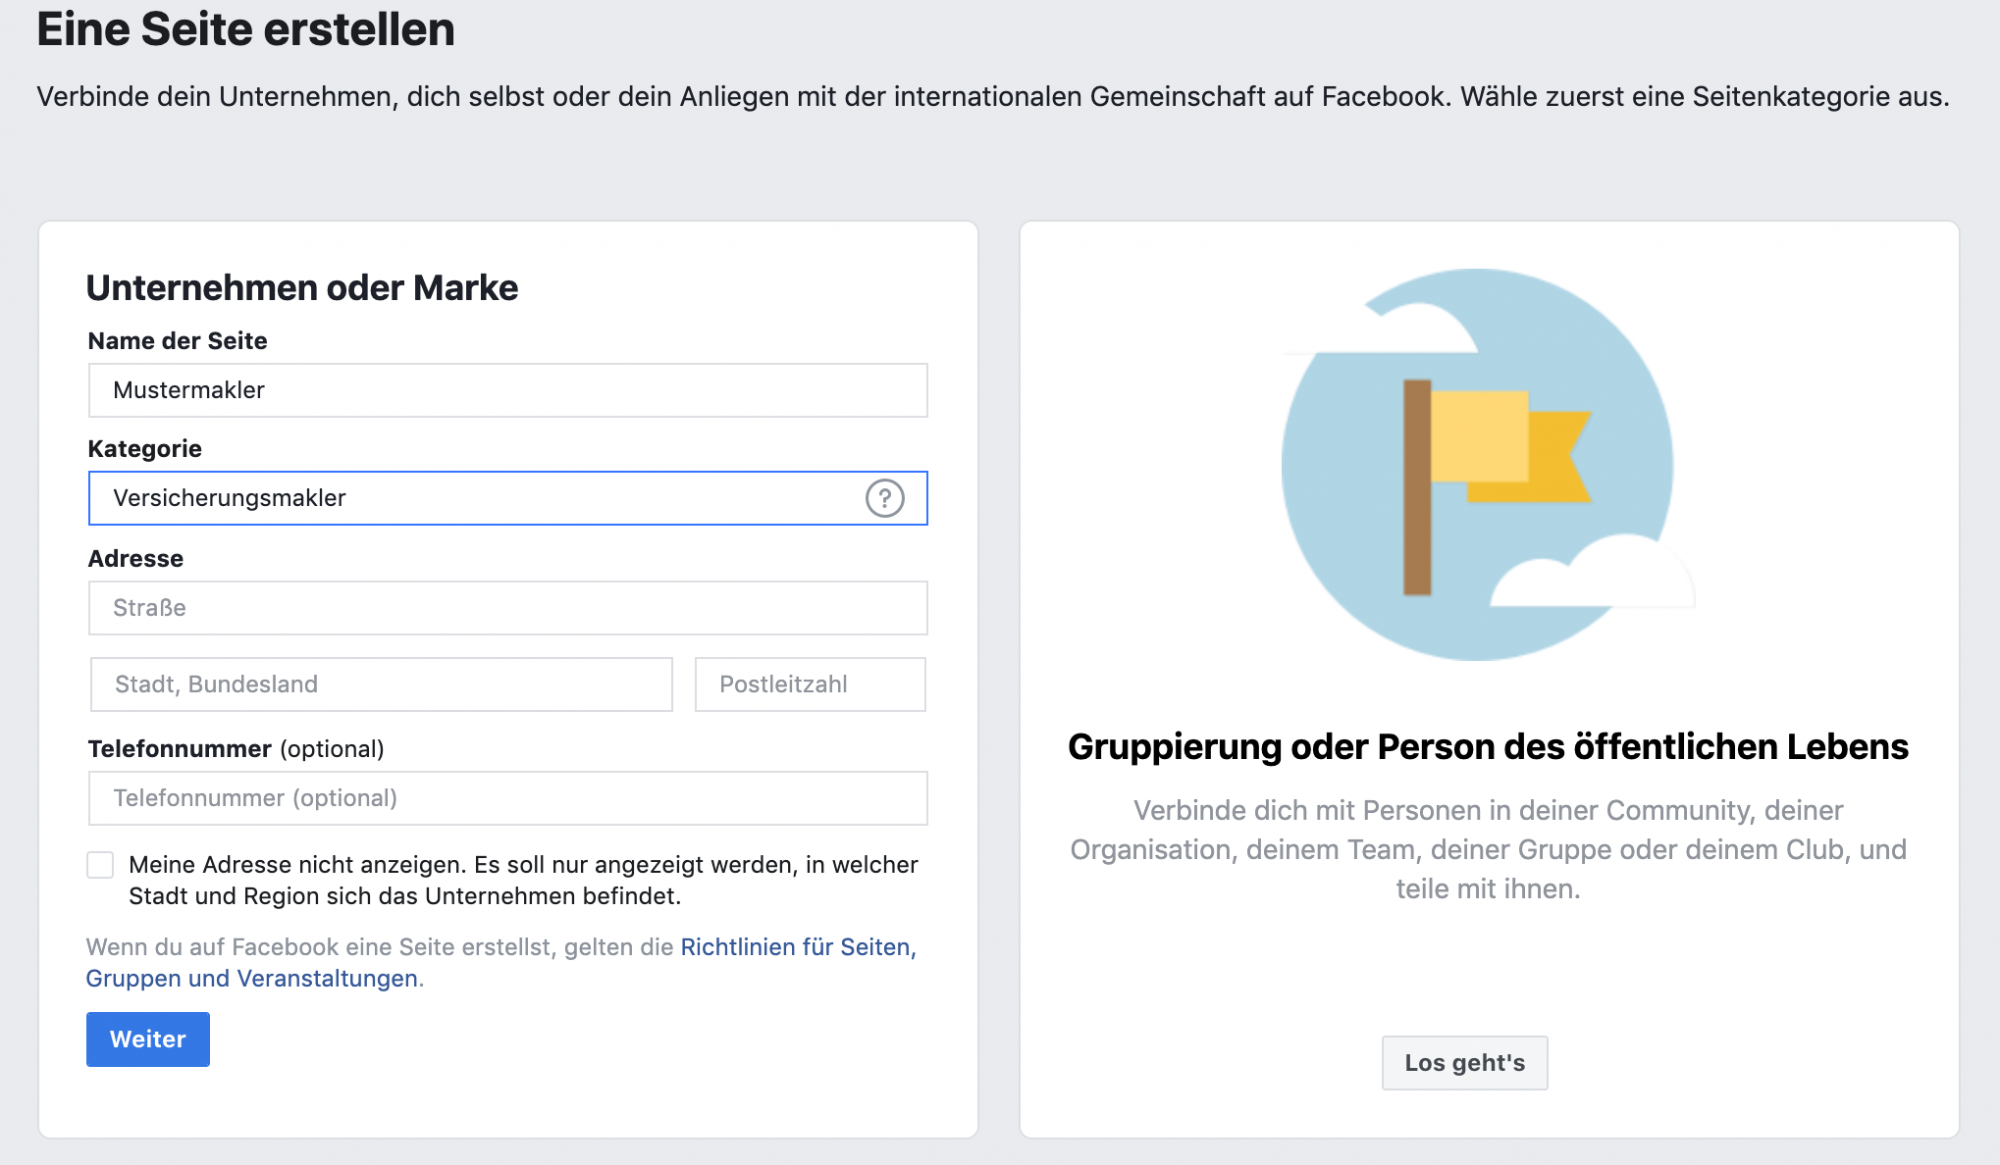
Task: Click the Stadt, Bundesland field
Action: pos(381,684)
